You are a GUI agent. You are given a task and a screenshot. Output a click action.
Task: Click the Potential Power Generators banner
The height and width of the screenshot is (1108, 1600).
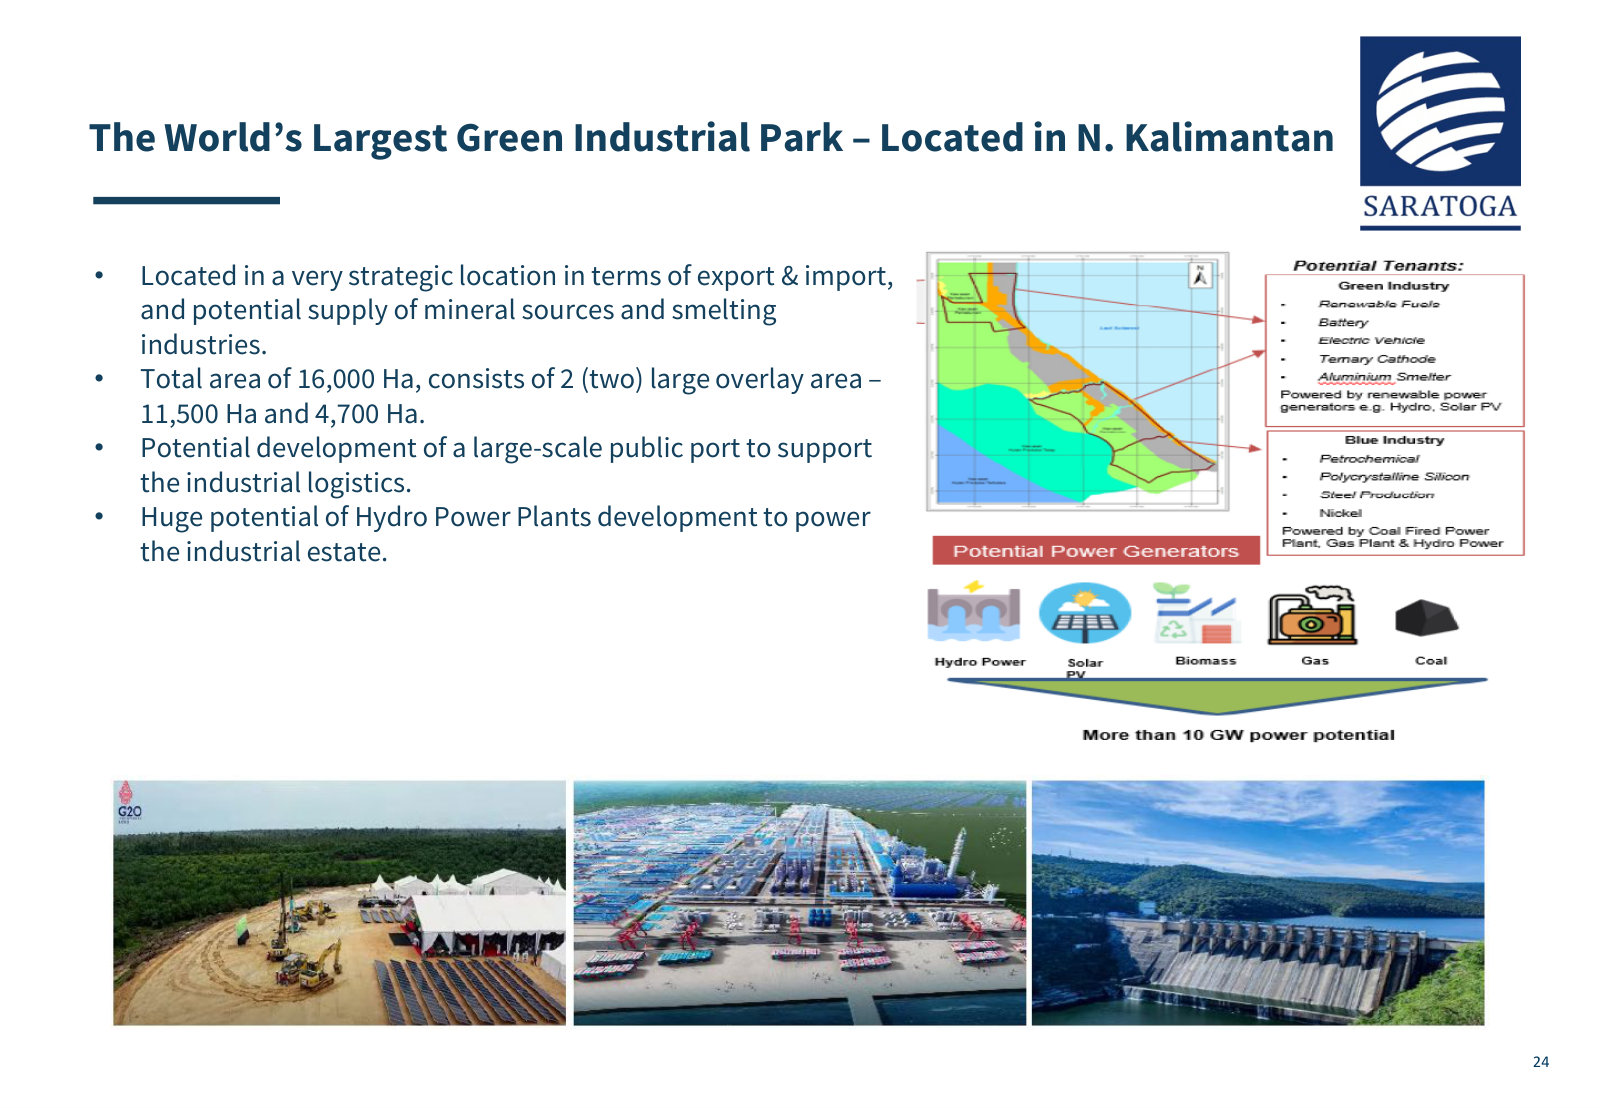click(1096, 551)
